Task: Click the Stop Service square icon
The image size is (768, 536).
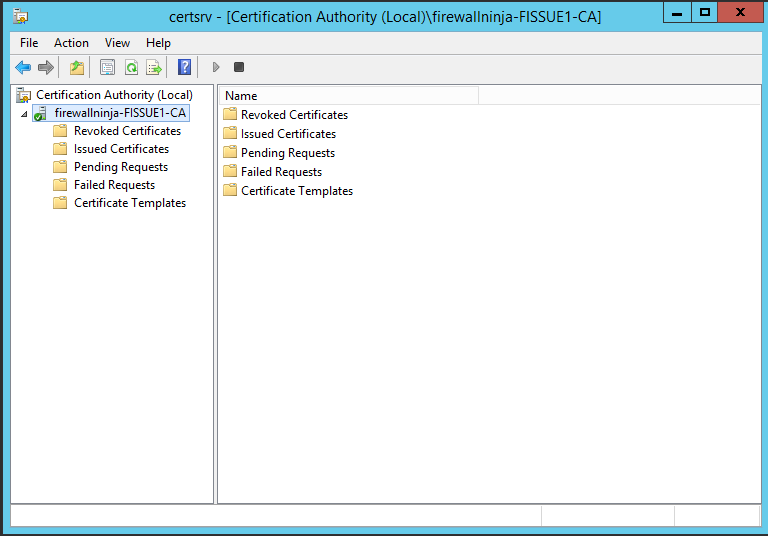Action: coord(239,67)
